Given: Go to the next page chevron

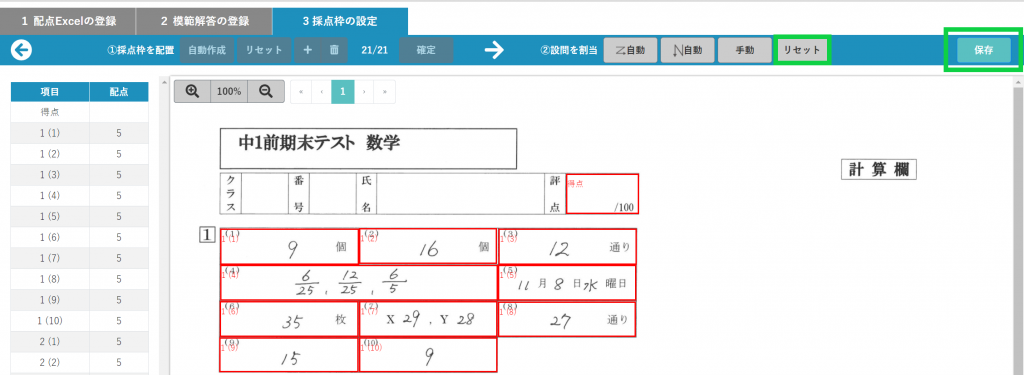Looking at the screenshot, I should pos(364,92).
